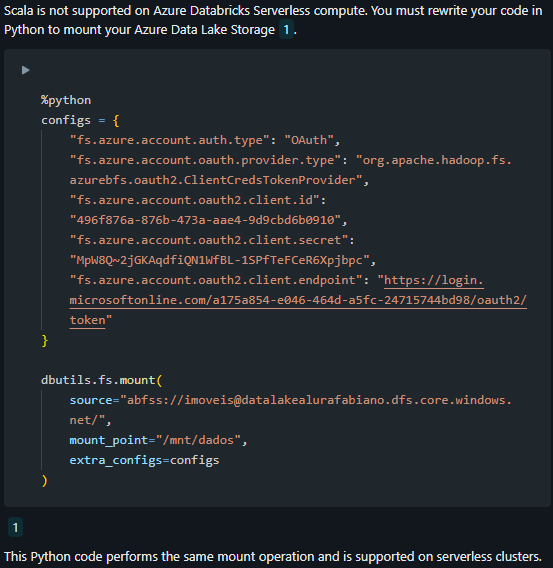Click the "fs.azure.account.oauth.provider.type" key
This screenshot has height=568, width=553.
pos(205,160)
